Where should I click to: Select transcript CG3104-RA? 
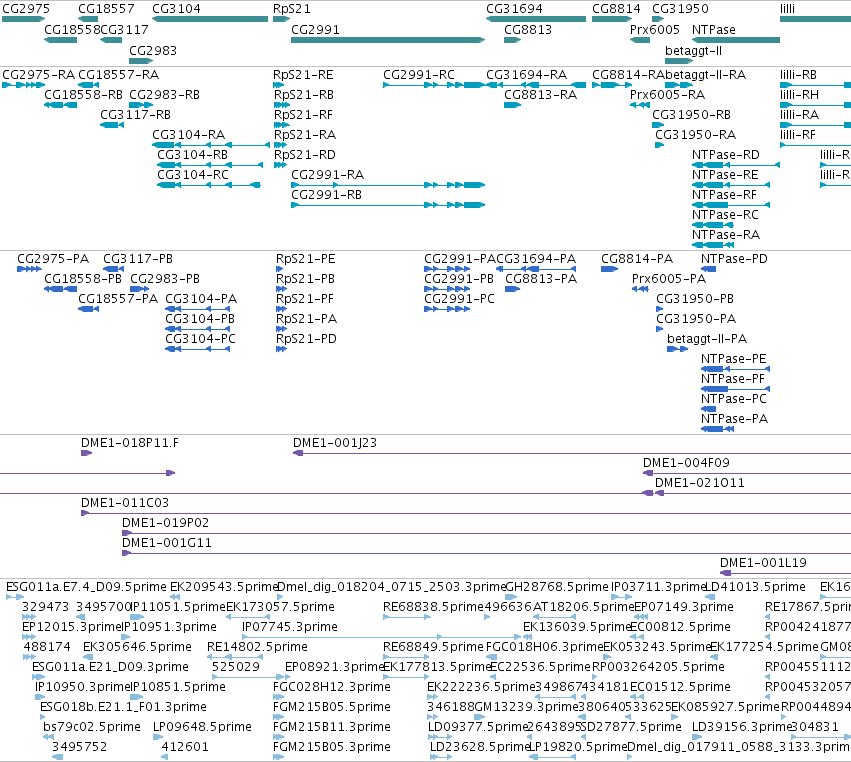coord(211,145)
